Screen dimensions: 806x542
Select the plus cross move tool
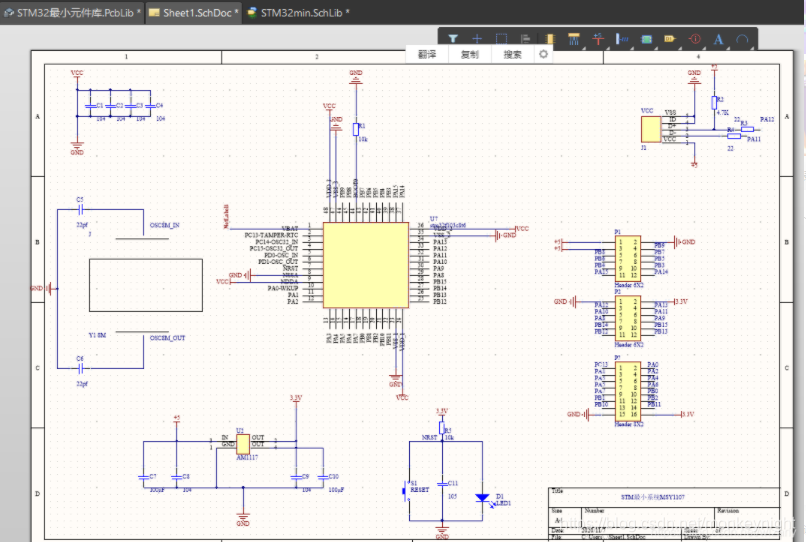(x=477, y=39)
